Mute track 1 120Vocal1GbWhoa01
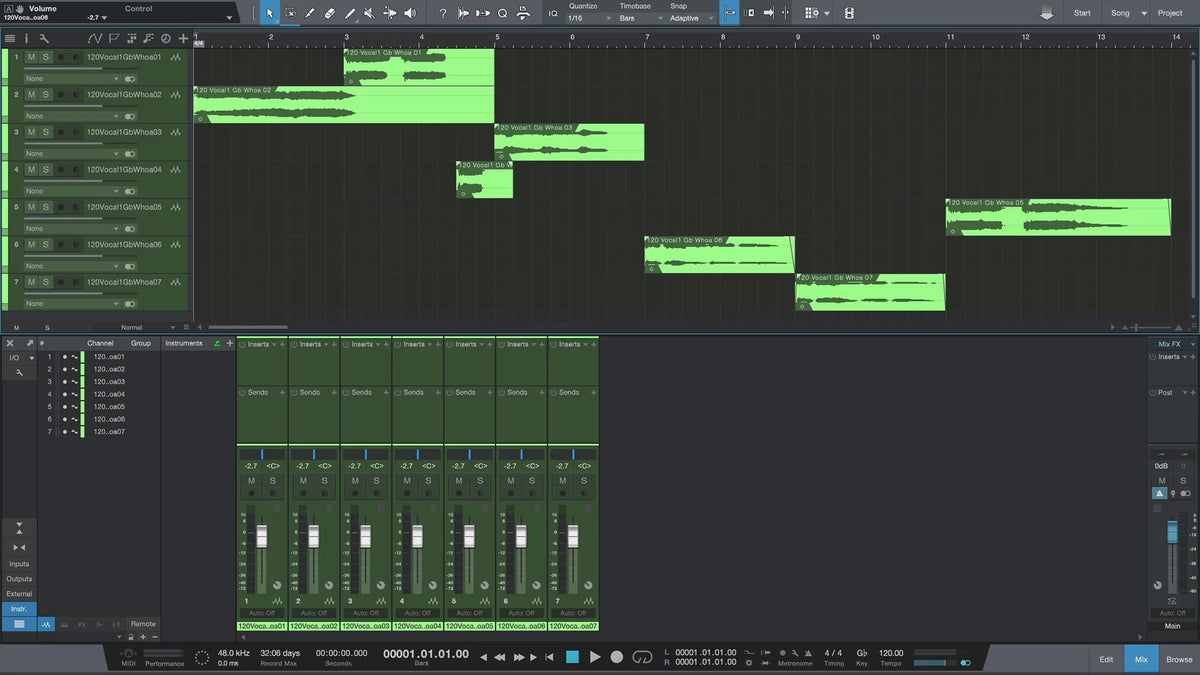The height and width of the screenshot is (675, 1200). 31,57
